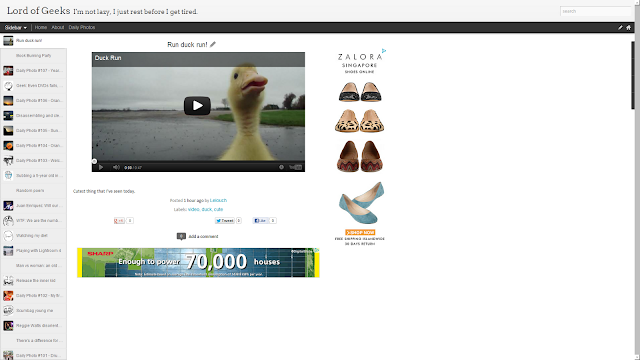The image size is (640, 360).
Task: Open 'WTF: We are the numb...' sidebar post
Action: click(33, 220)
